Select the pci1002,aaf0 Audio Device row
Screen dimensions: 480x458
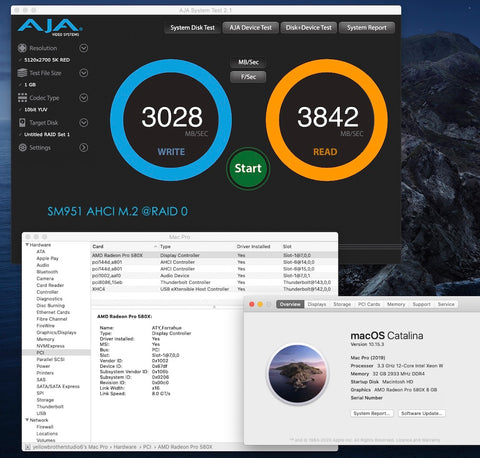(214, 276)
